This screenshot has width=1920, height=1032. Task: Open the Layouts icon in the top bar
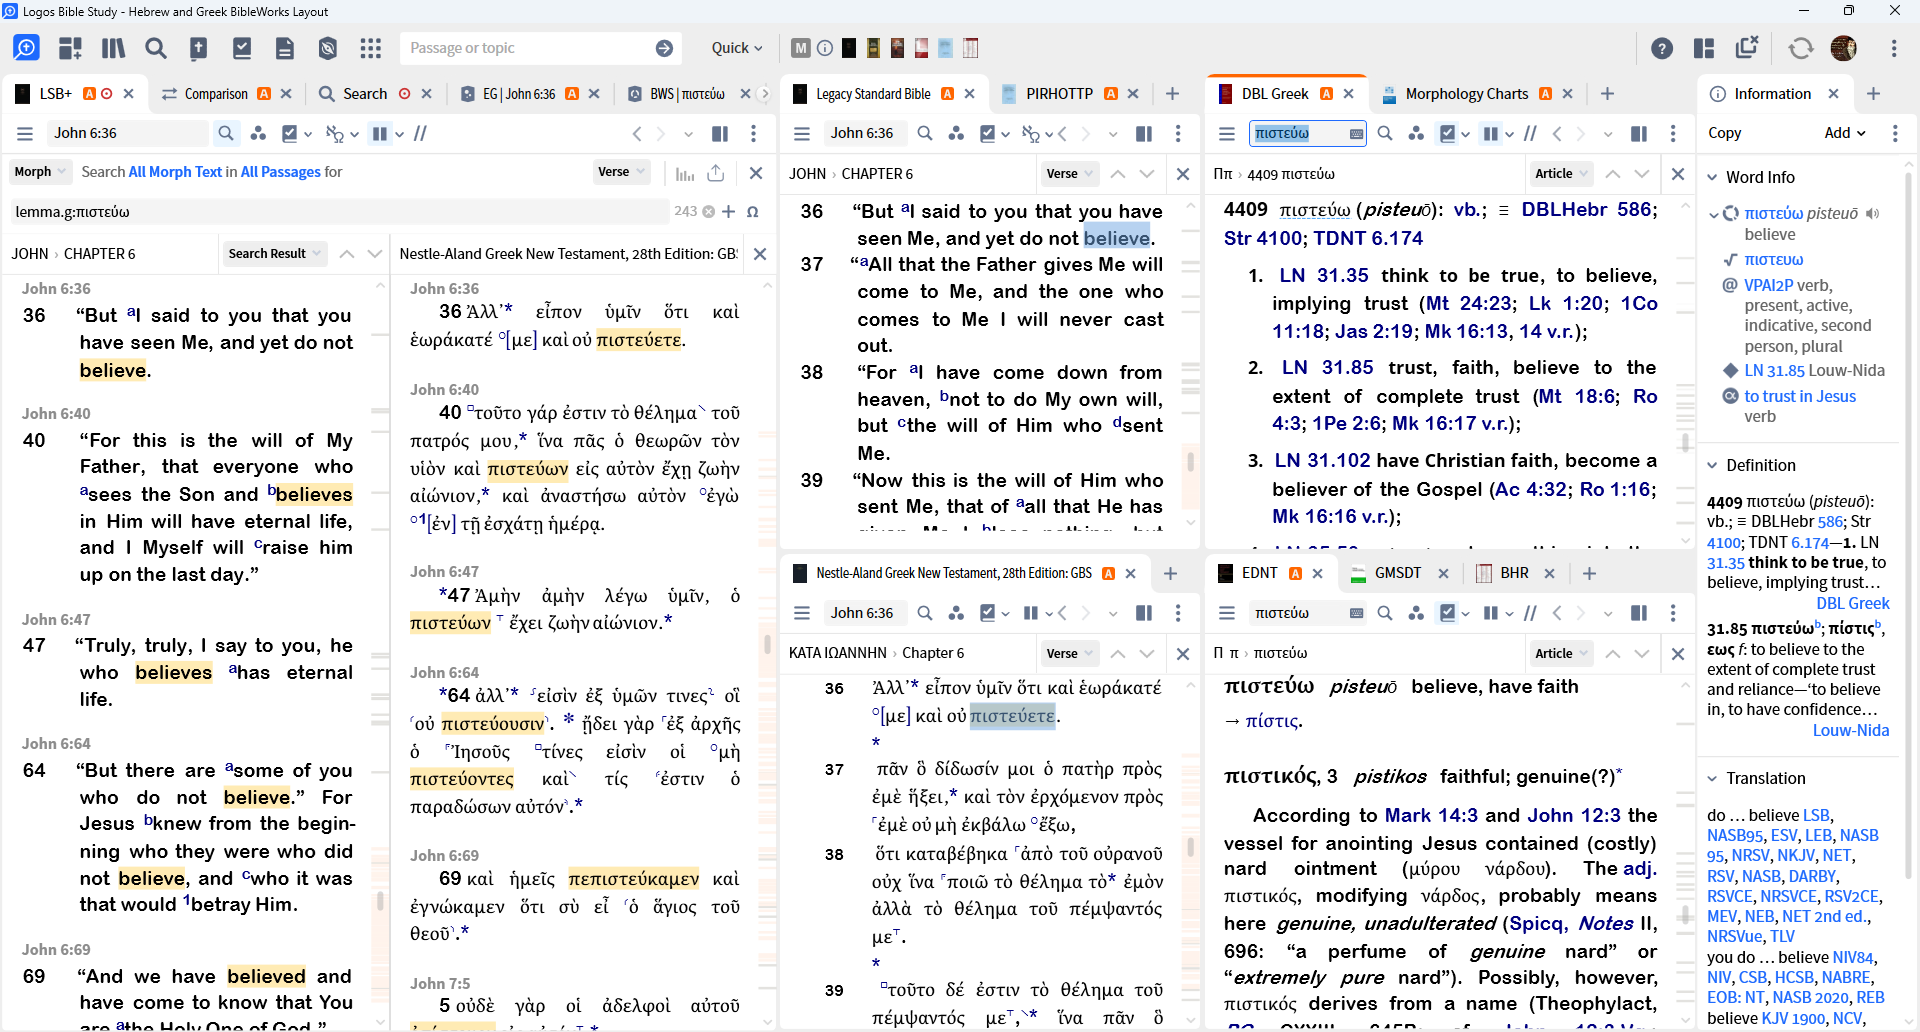1704,48
